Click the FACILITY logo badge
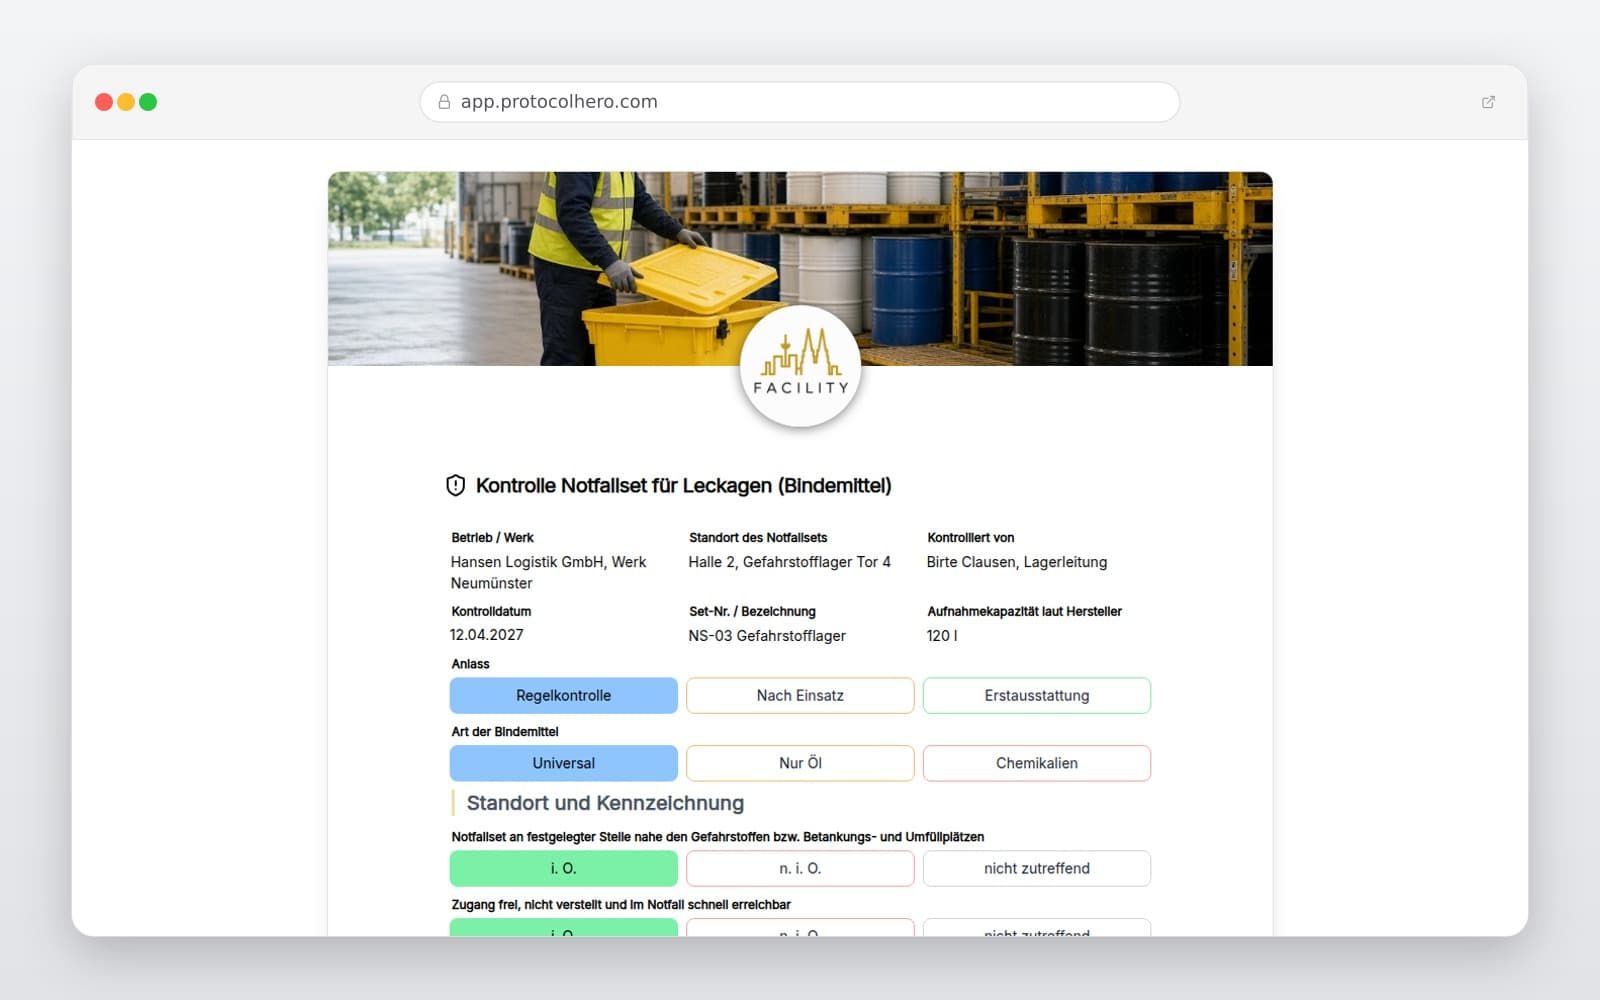The height and width of the screenshot is (1000, 1600). [800, 366]
